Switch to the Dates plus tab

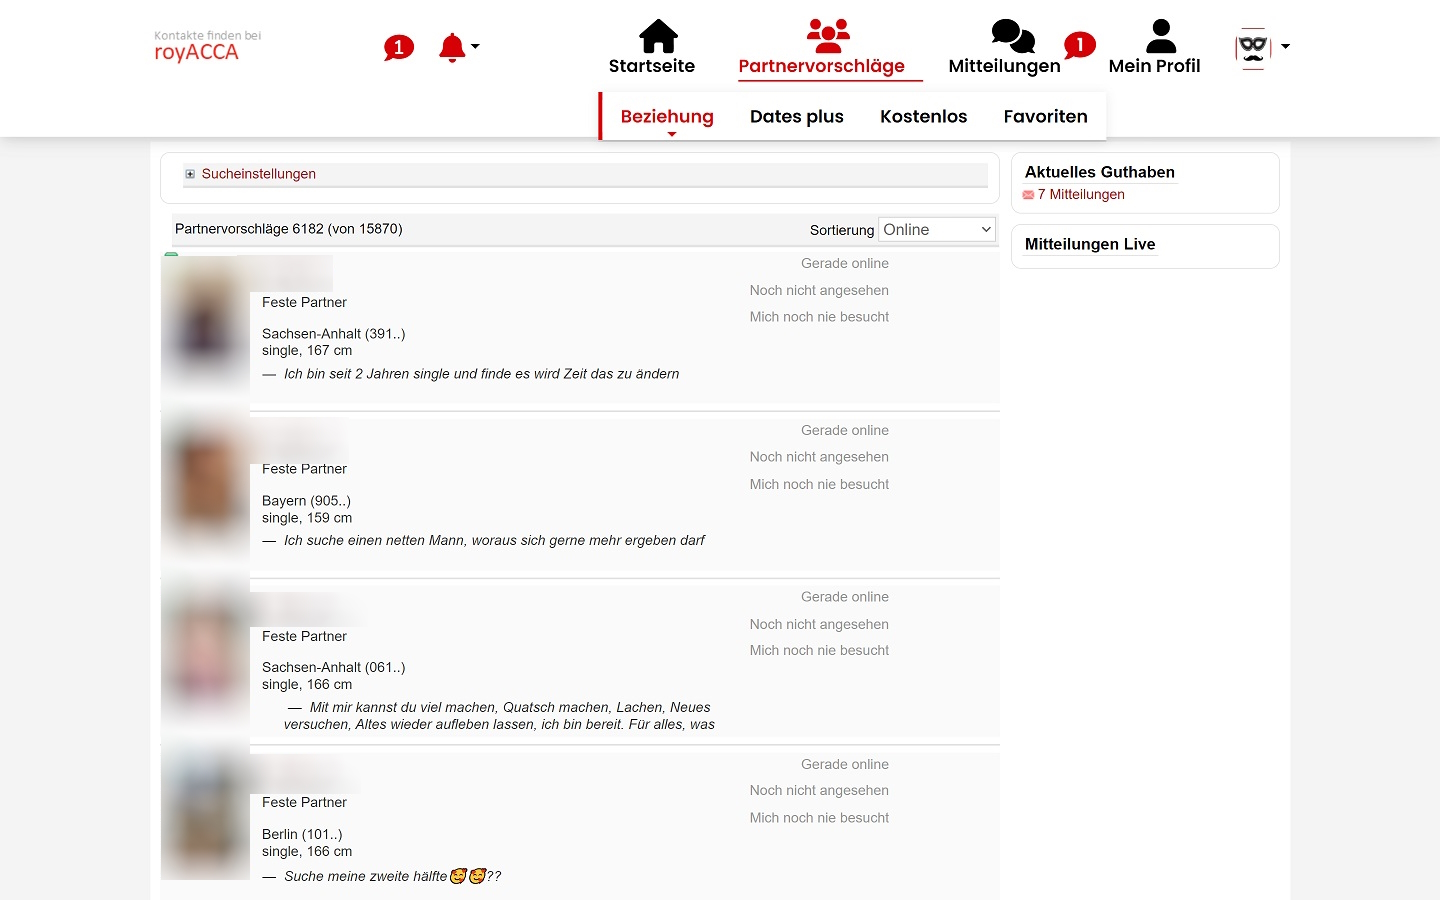(x=796, y=116)
